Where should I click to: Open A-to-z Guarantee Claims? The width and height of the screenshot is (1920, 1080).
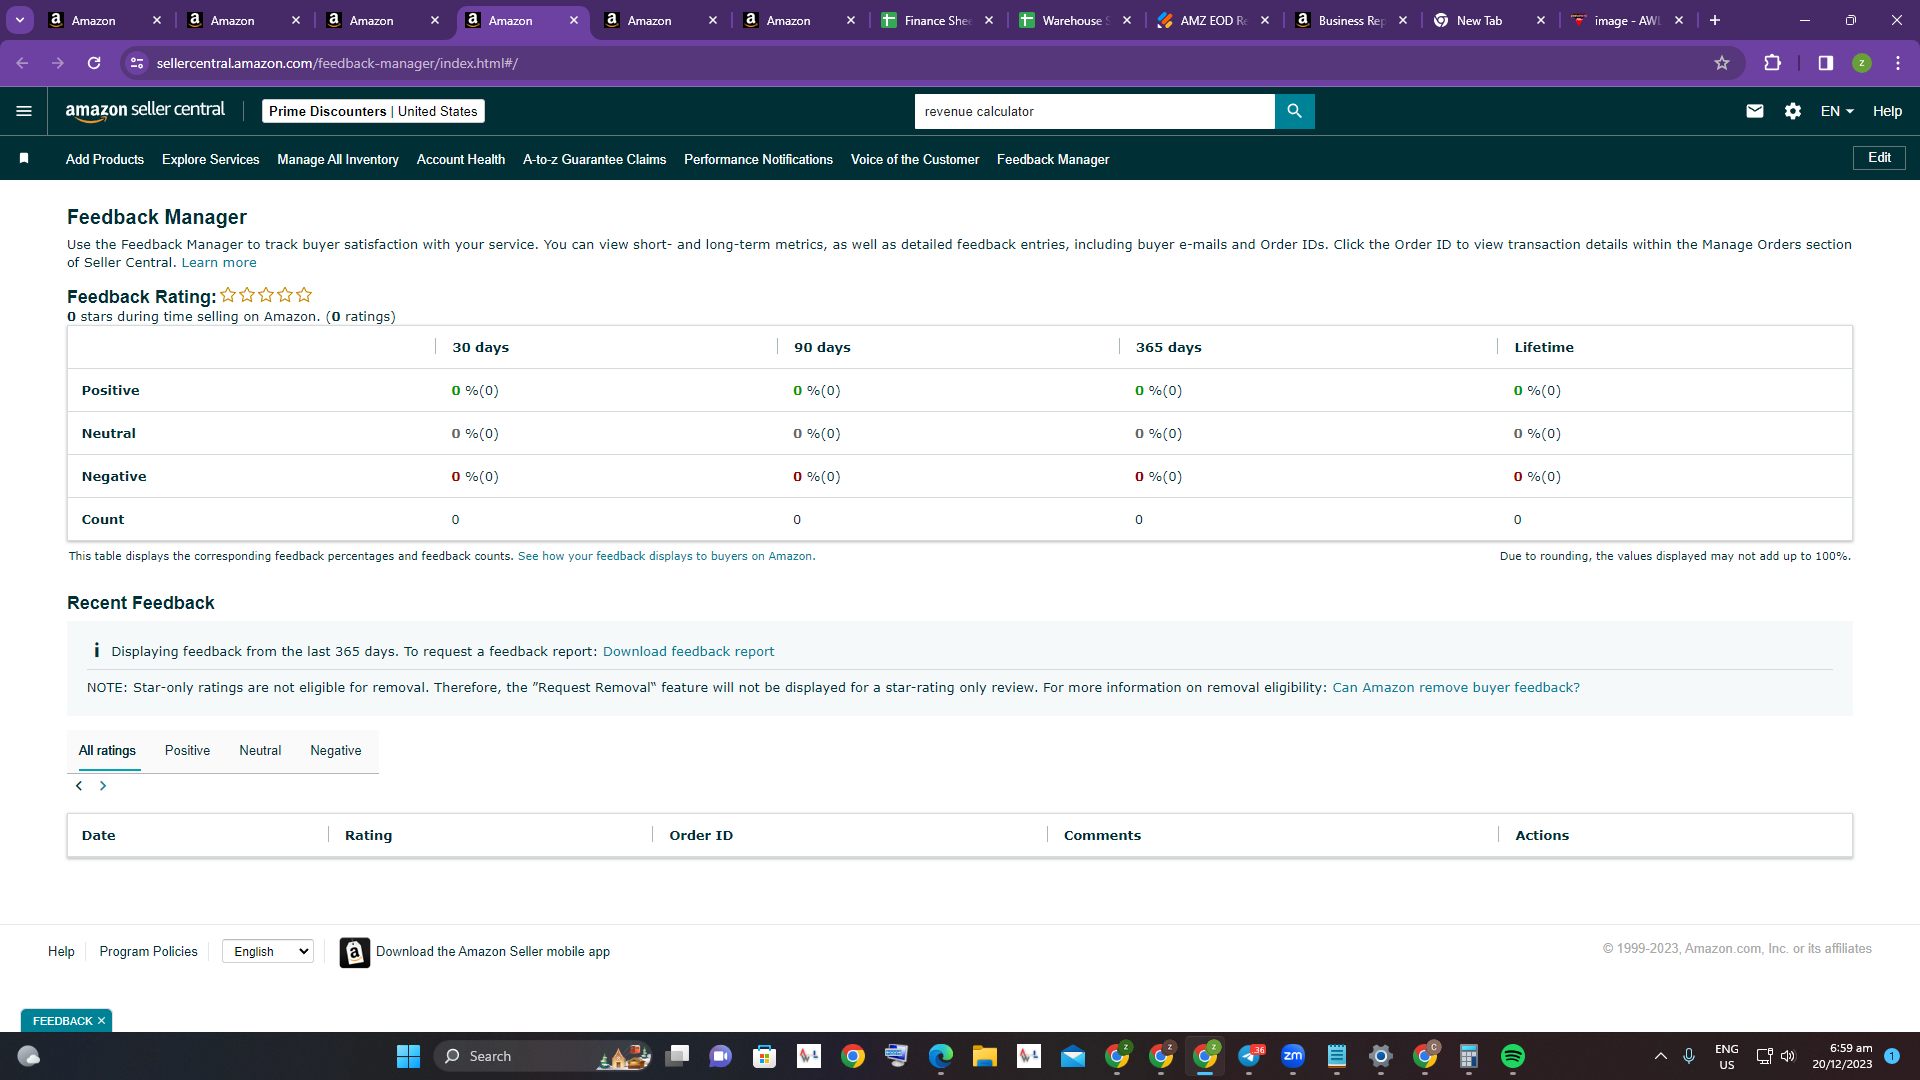594,159
